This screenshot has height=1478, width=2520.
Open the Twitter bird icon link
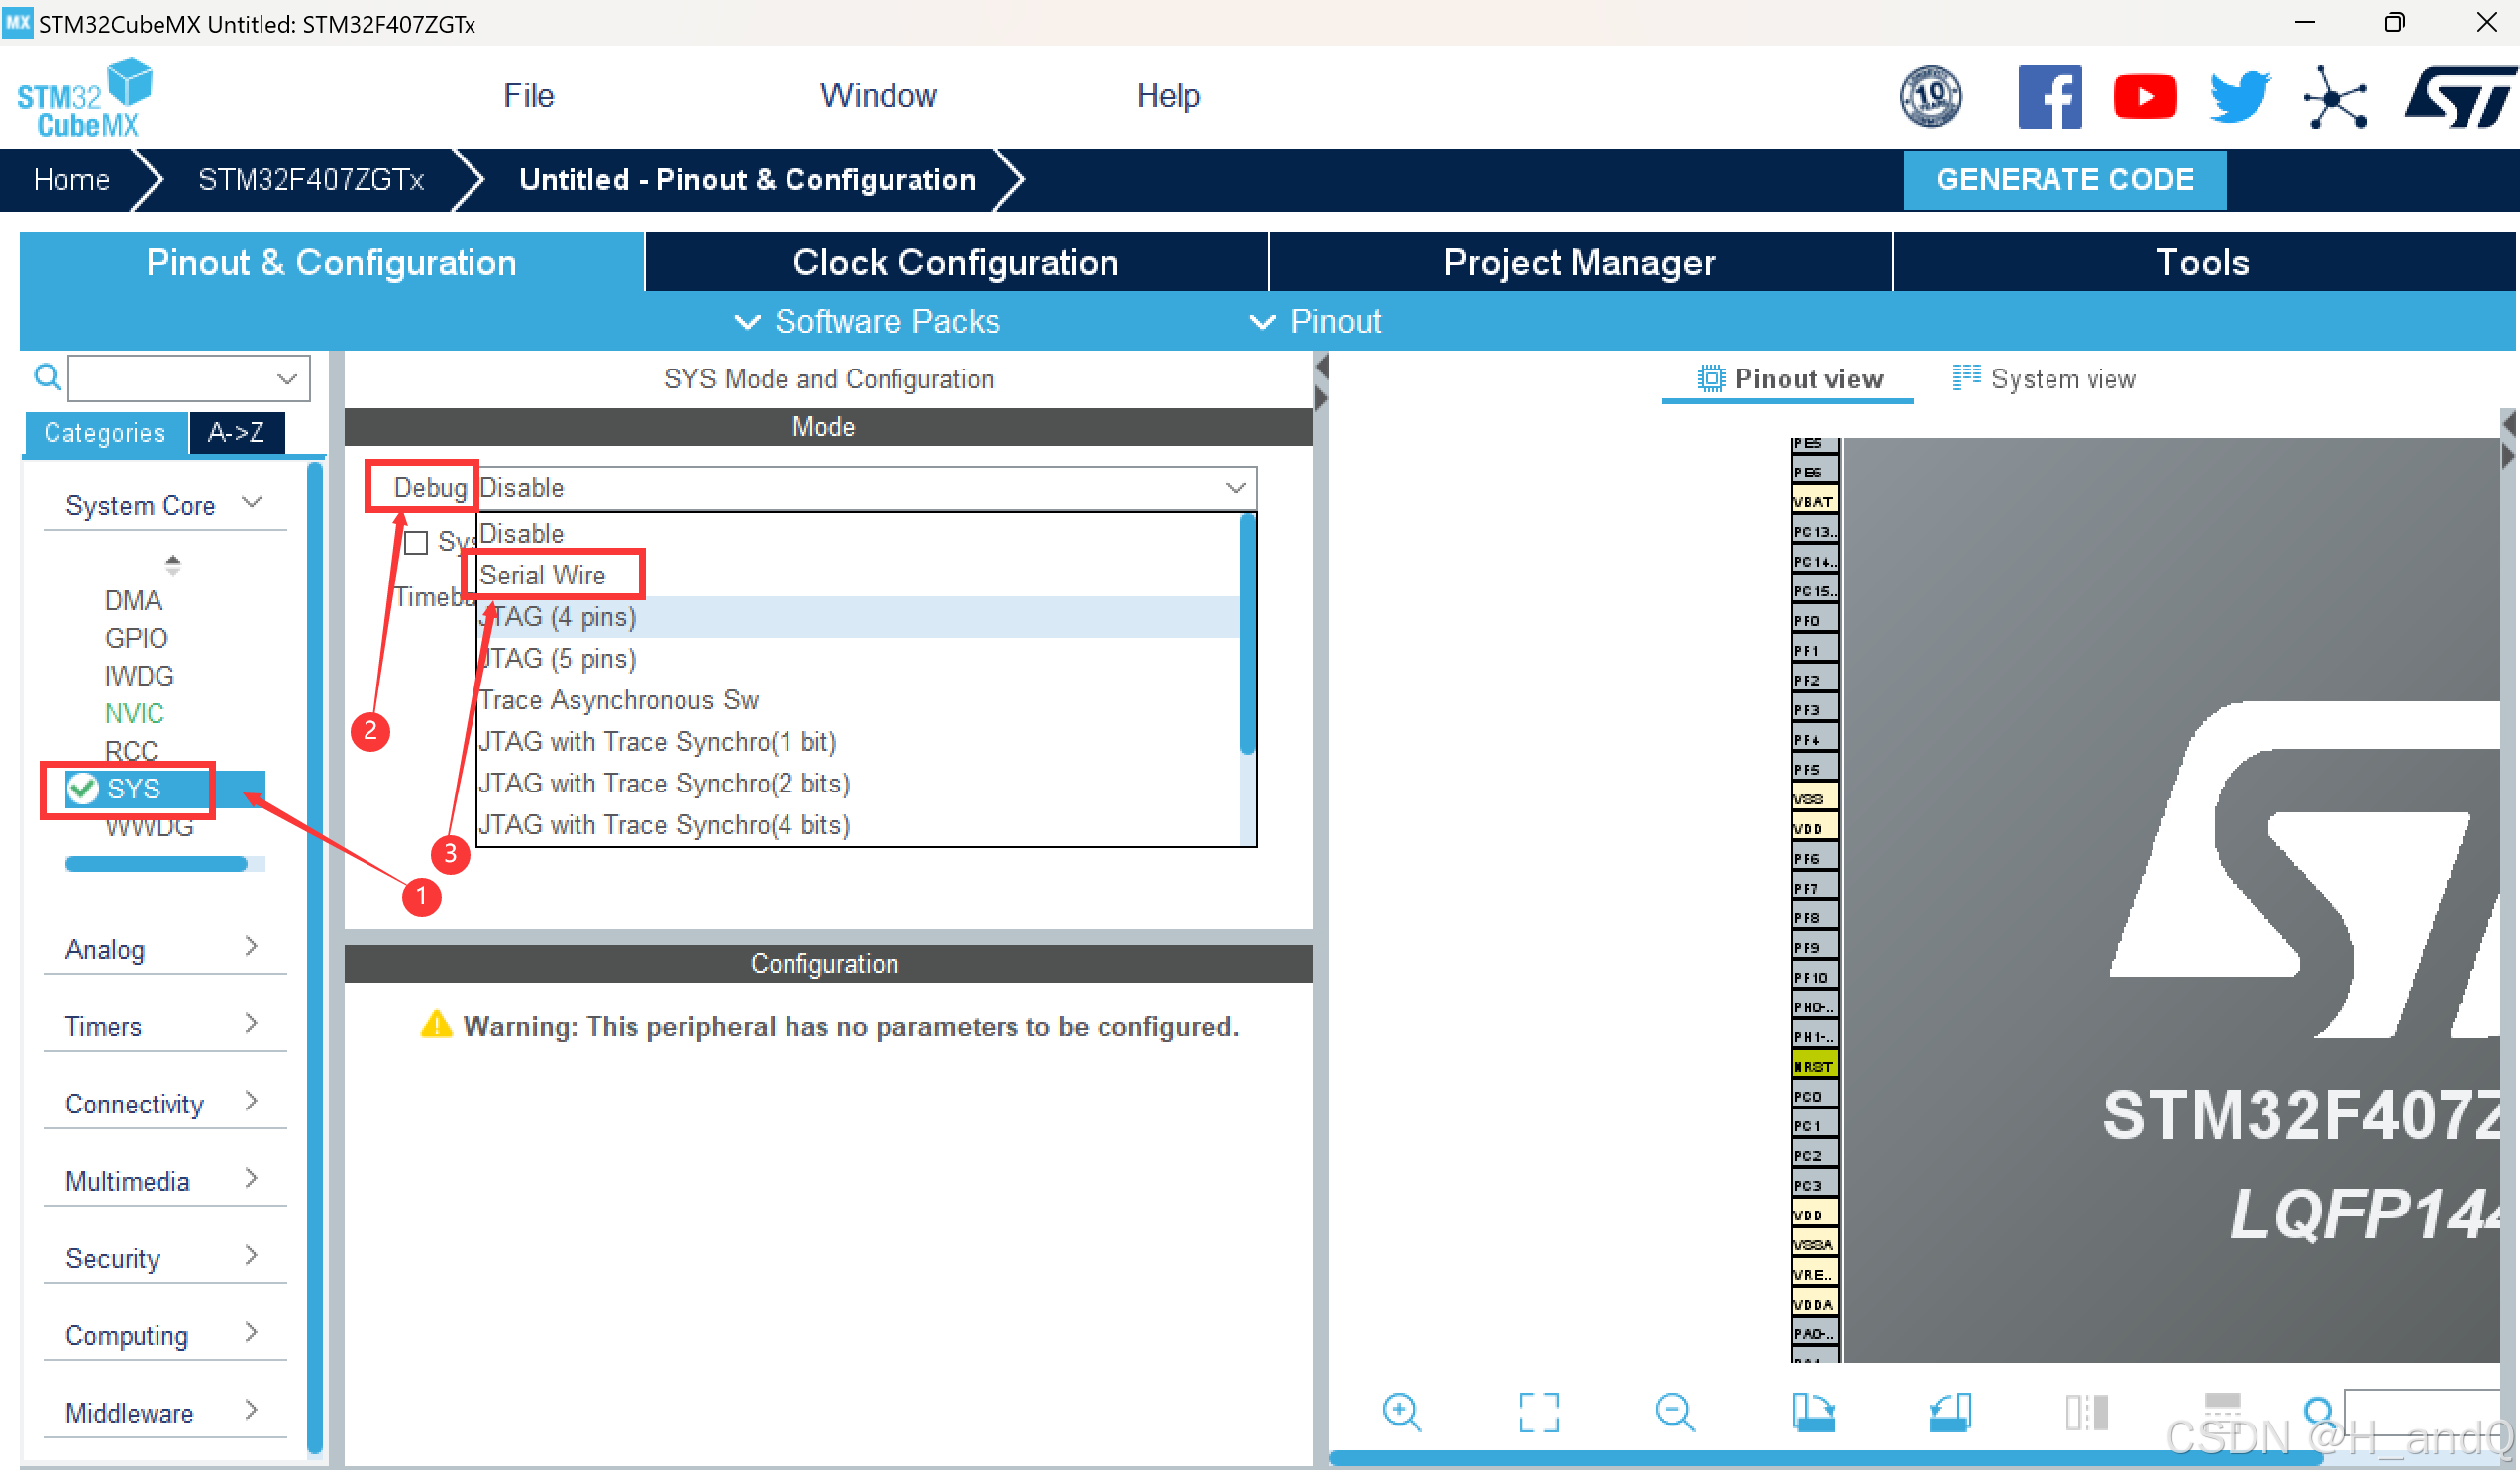(x=2240, y=97)
